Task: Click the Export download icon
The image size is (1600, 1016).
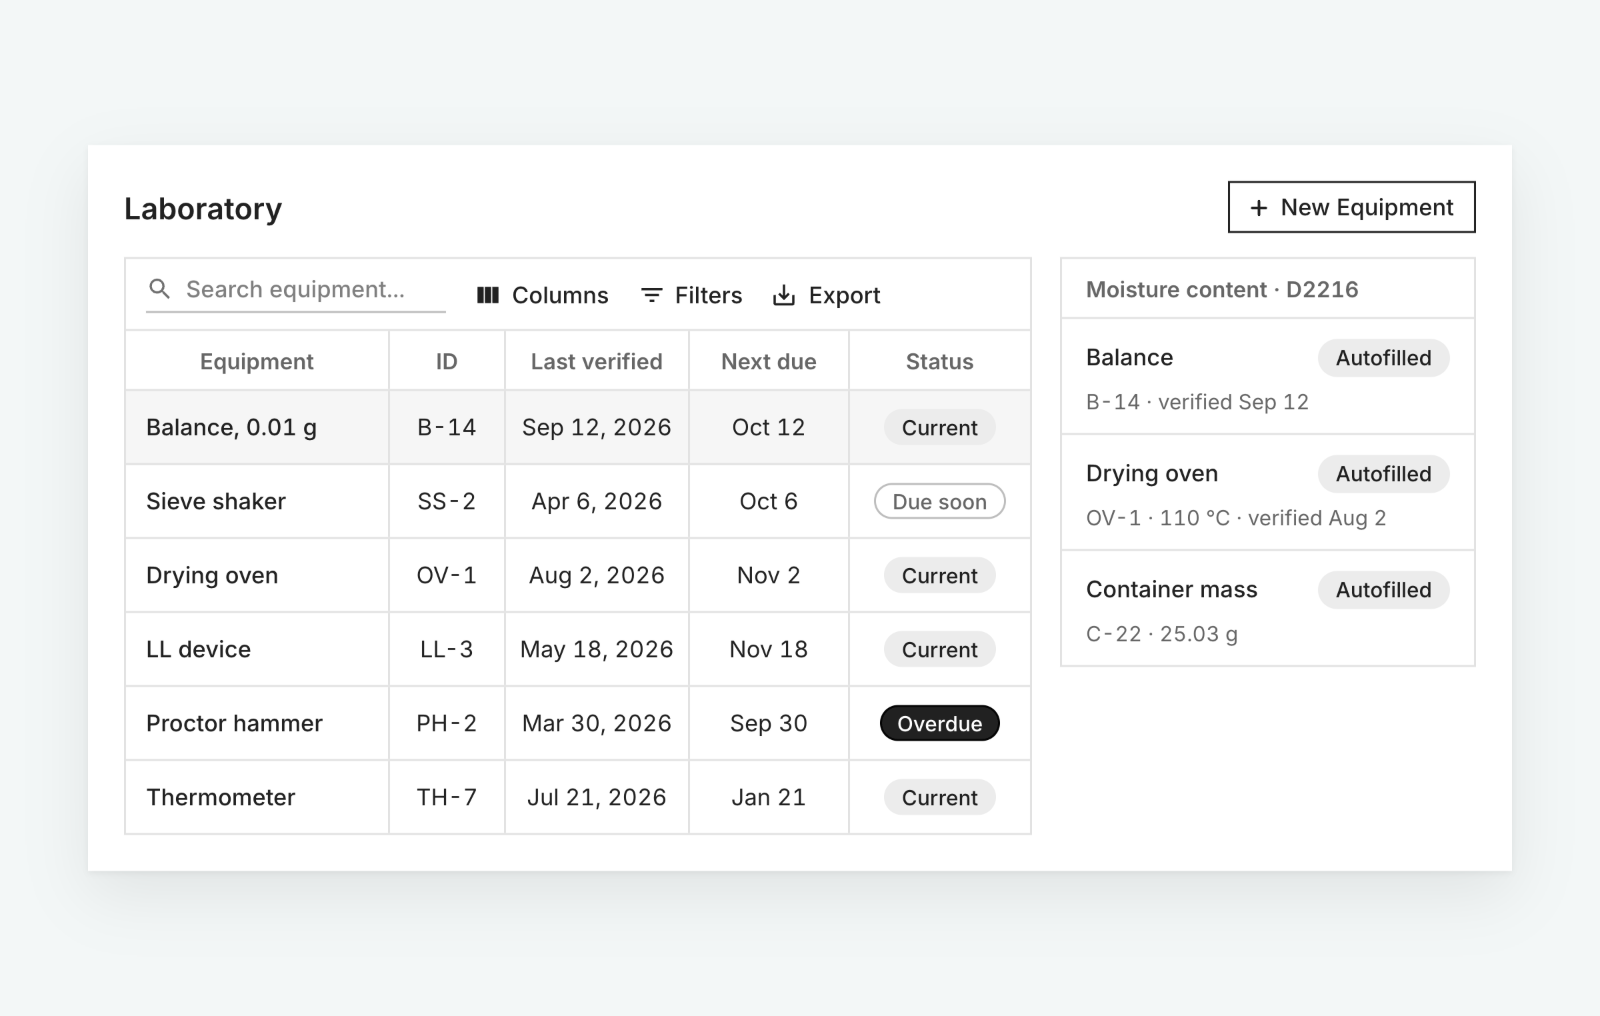Action: click(x=784, y=295)
